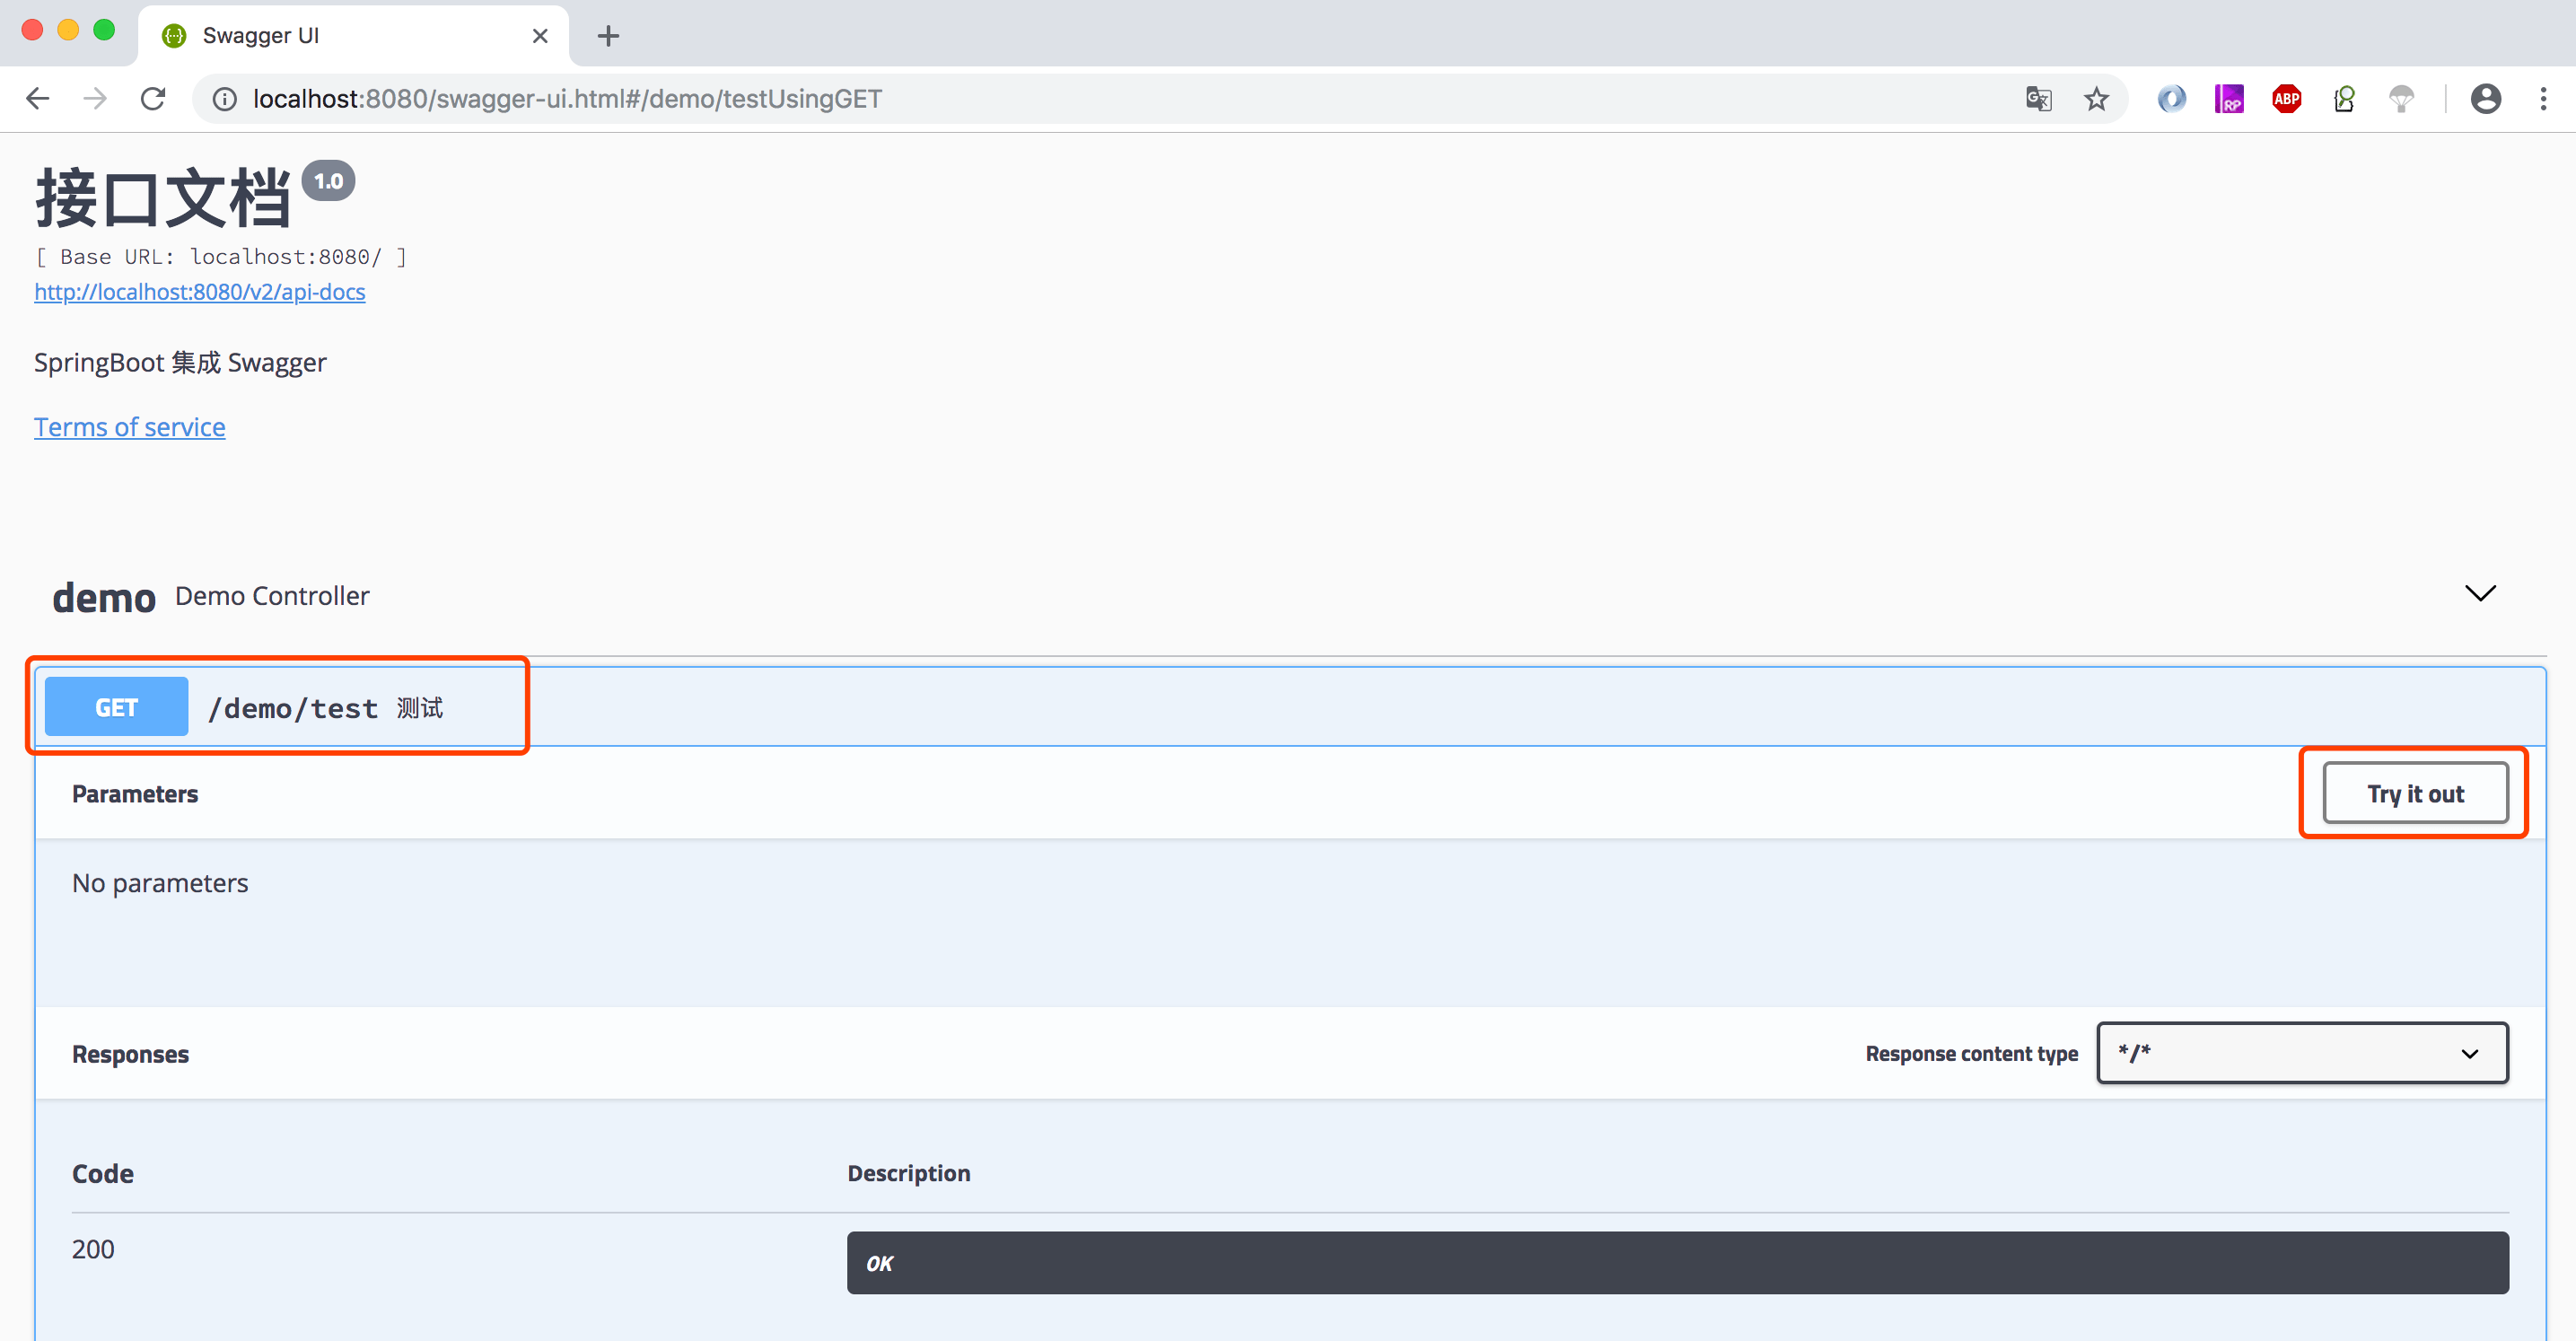
Task: Click the 接口文档 title
Action: pos(163,198)
